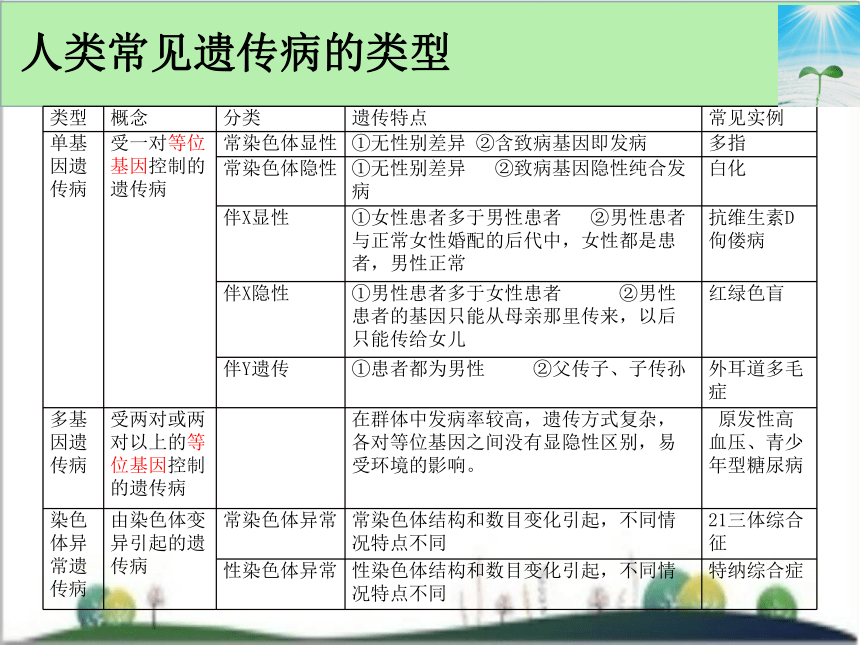Screen dimensions: 860x645
Task: Click the text 受两对或两对以上的等位基因控制的遗传病
Action: [x=158, y=454]
